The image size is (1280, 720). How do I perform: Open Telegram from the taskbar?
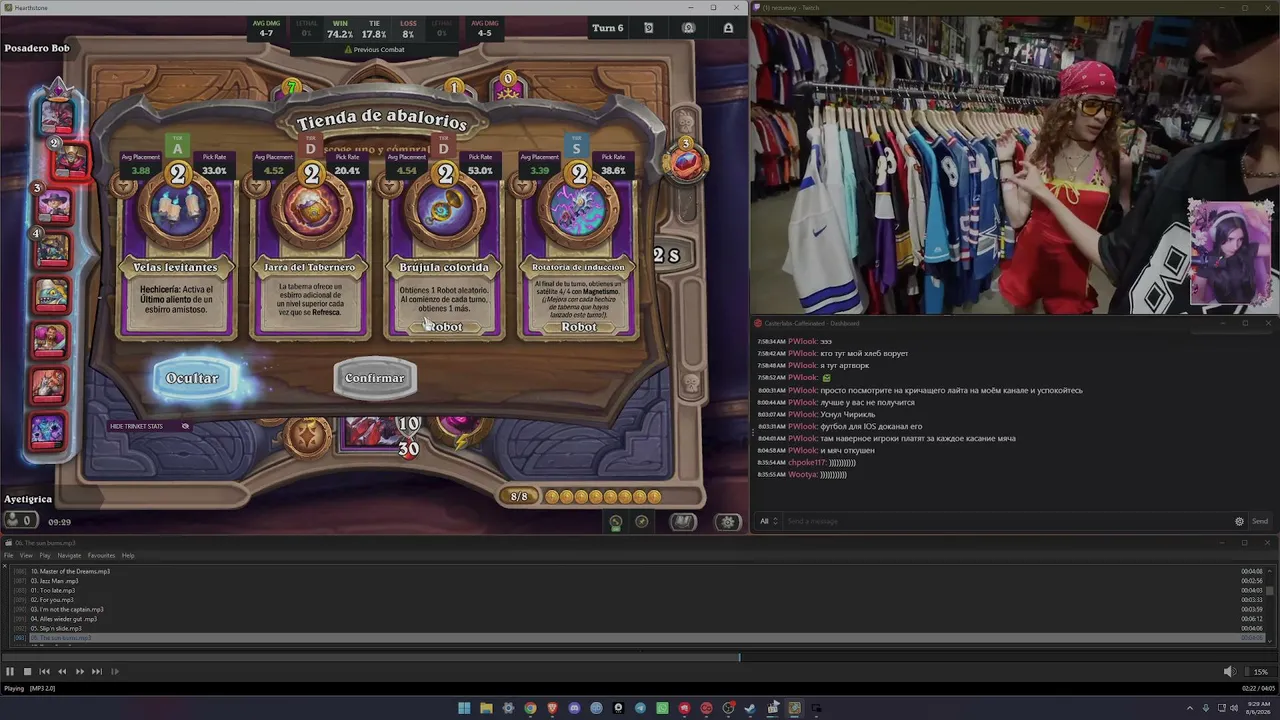point(640,708)
